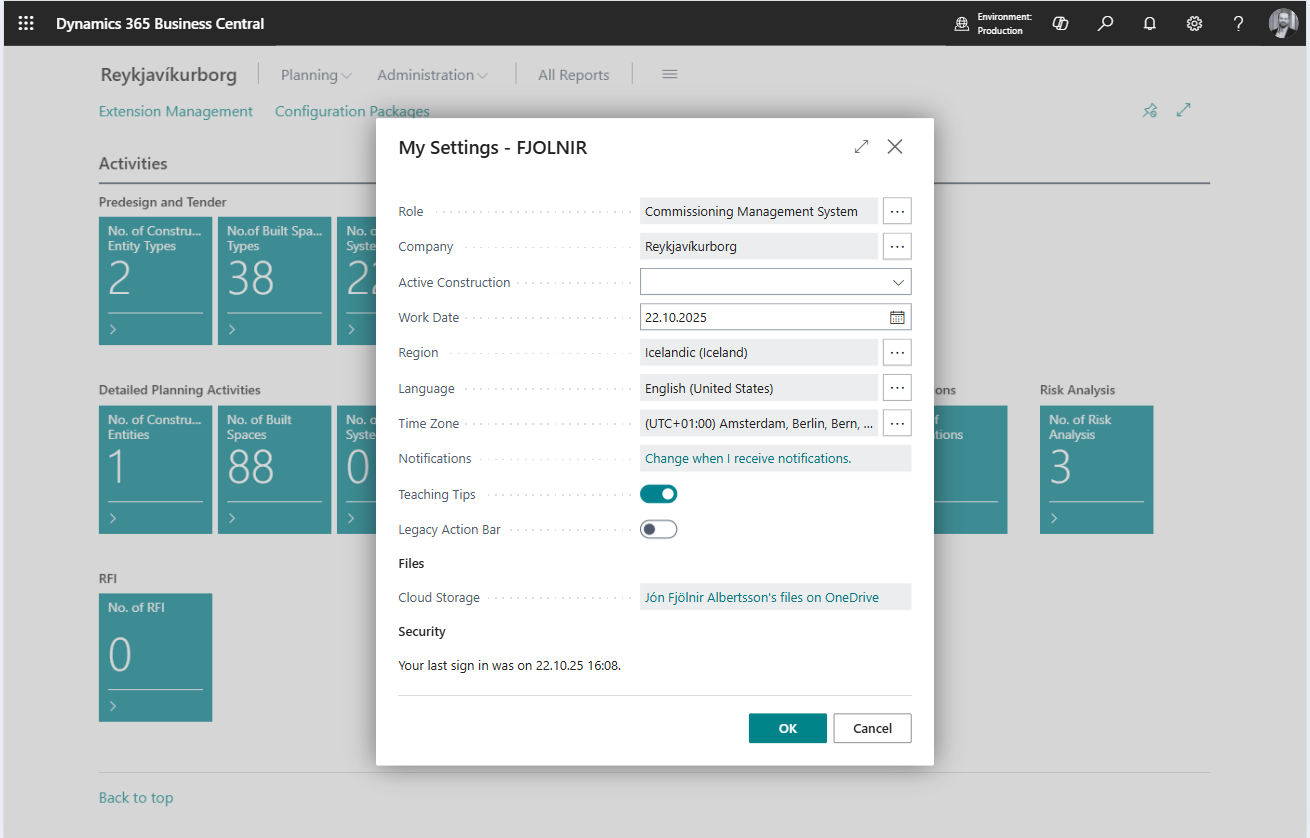The width and height of the screenshot is (1310, 838).
Task: Expand the Active Construction dropdown
Action: point(898,282)
